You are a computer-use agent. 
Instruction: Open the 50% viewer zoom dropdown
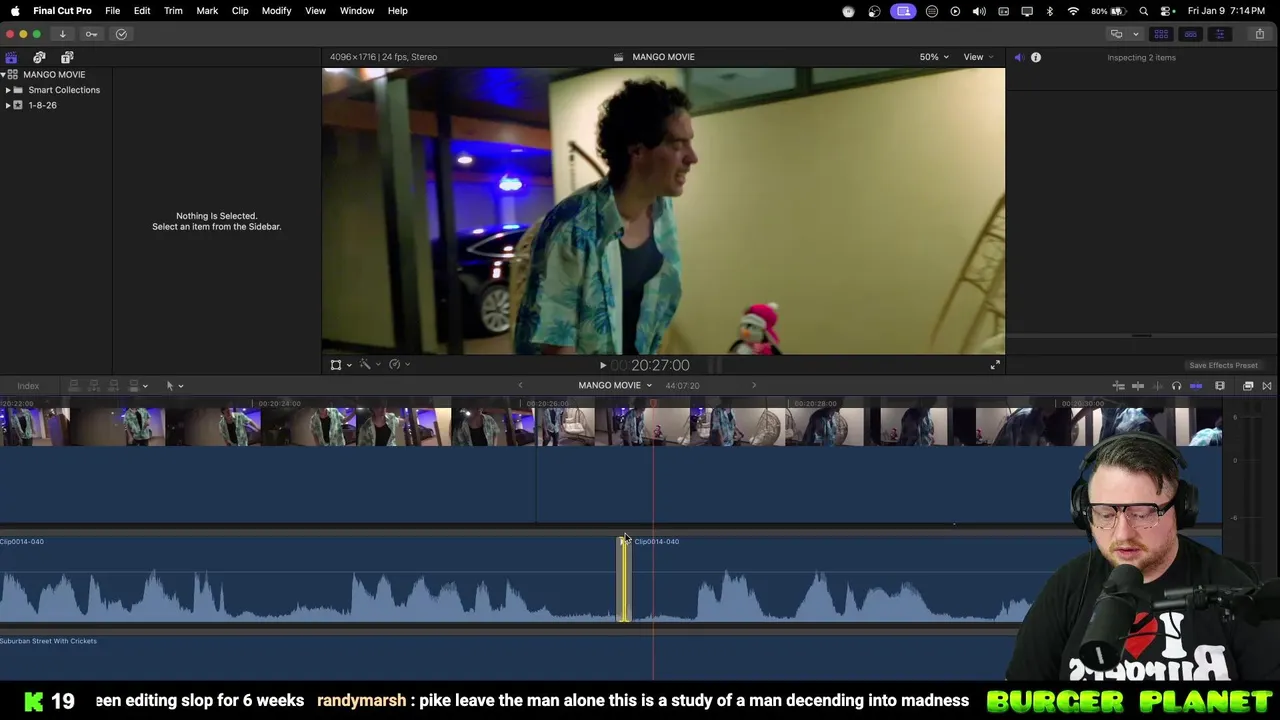(x=933, y=57)
